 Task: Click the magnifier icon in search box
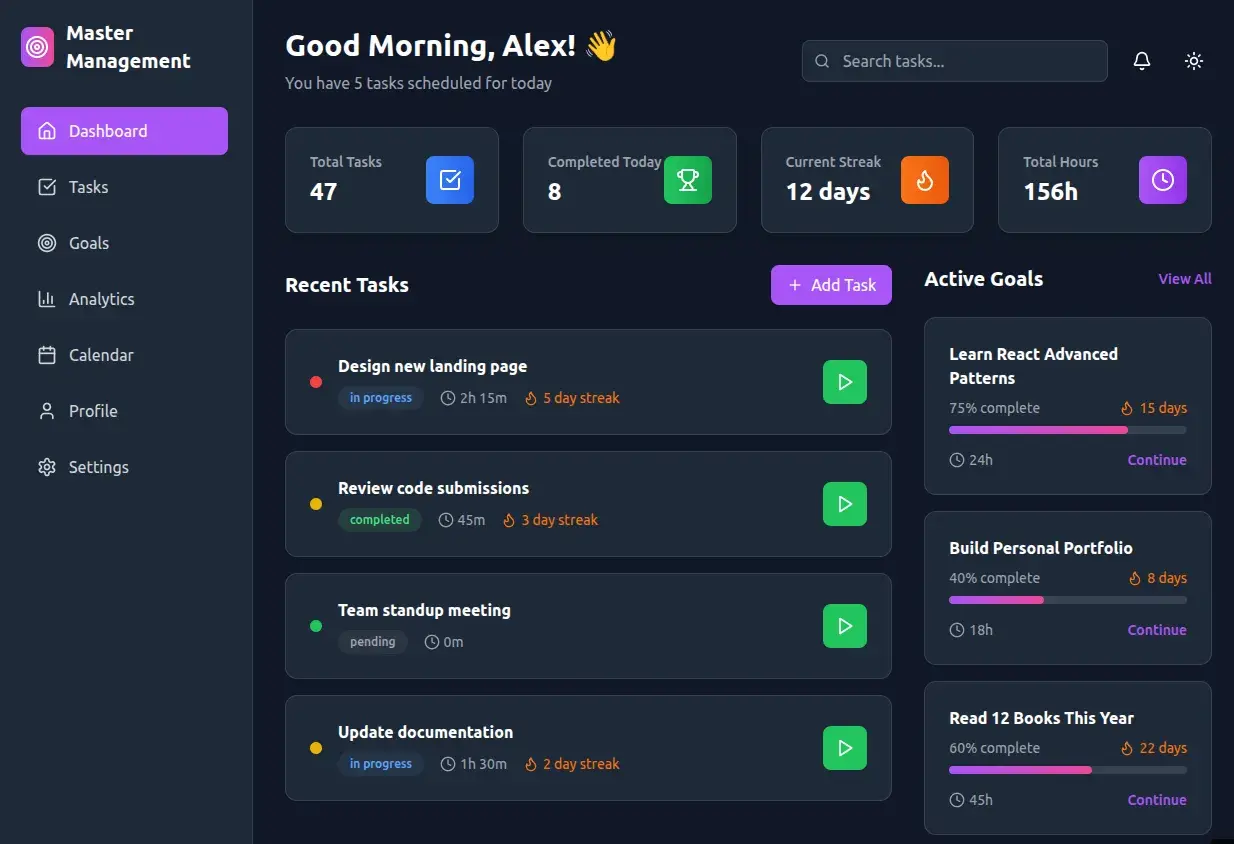coord(822,61)
